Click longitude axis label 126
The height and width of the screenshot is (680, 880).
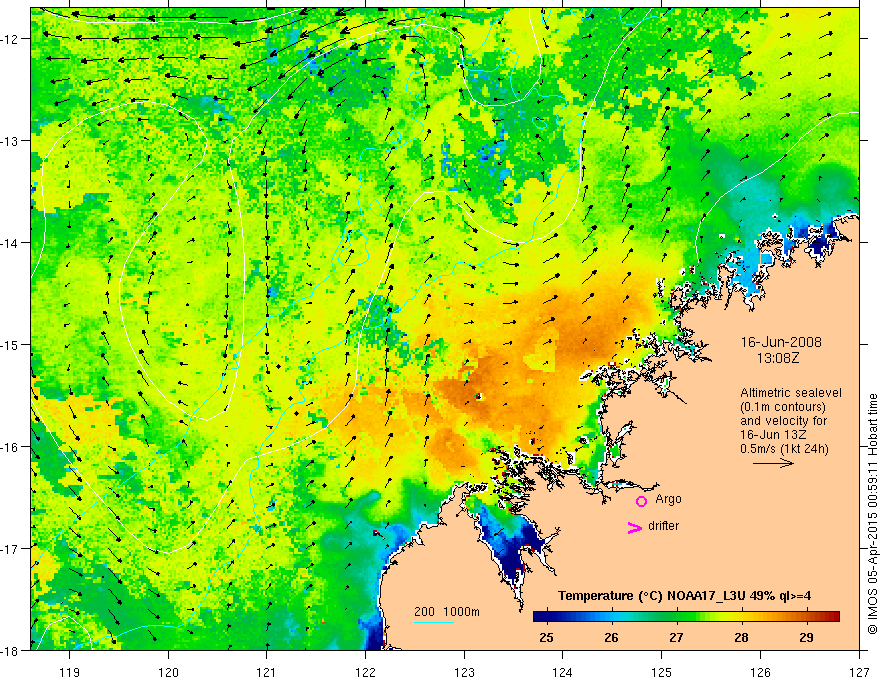tap(760, 672)
